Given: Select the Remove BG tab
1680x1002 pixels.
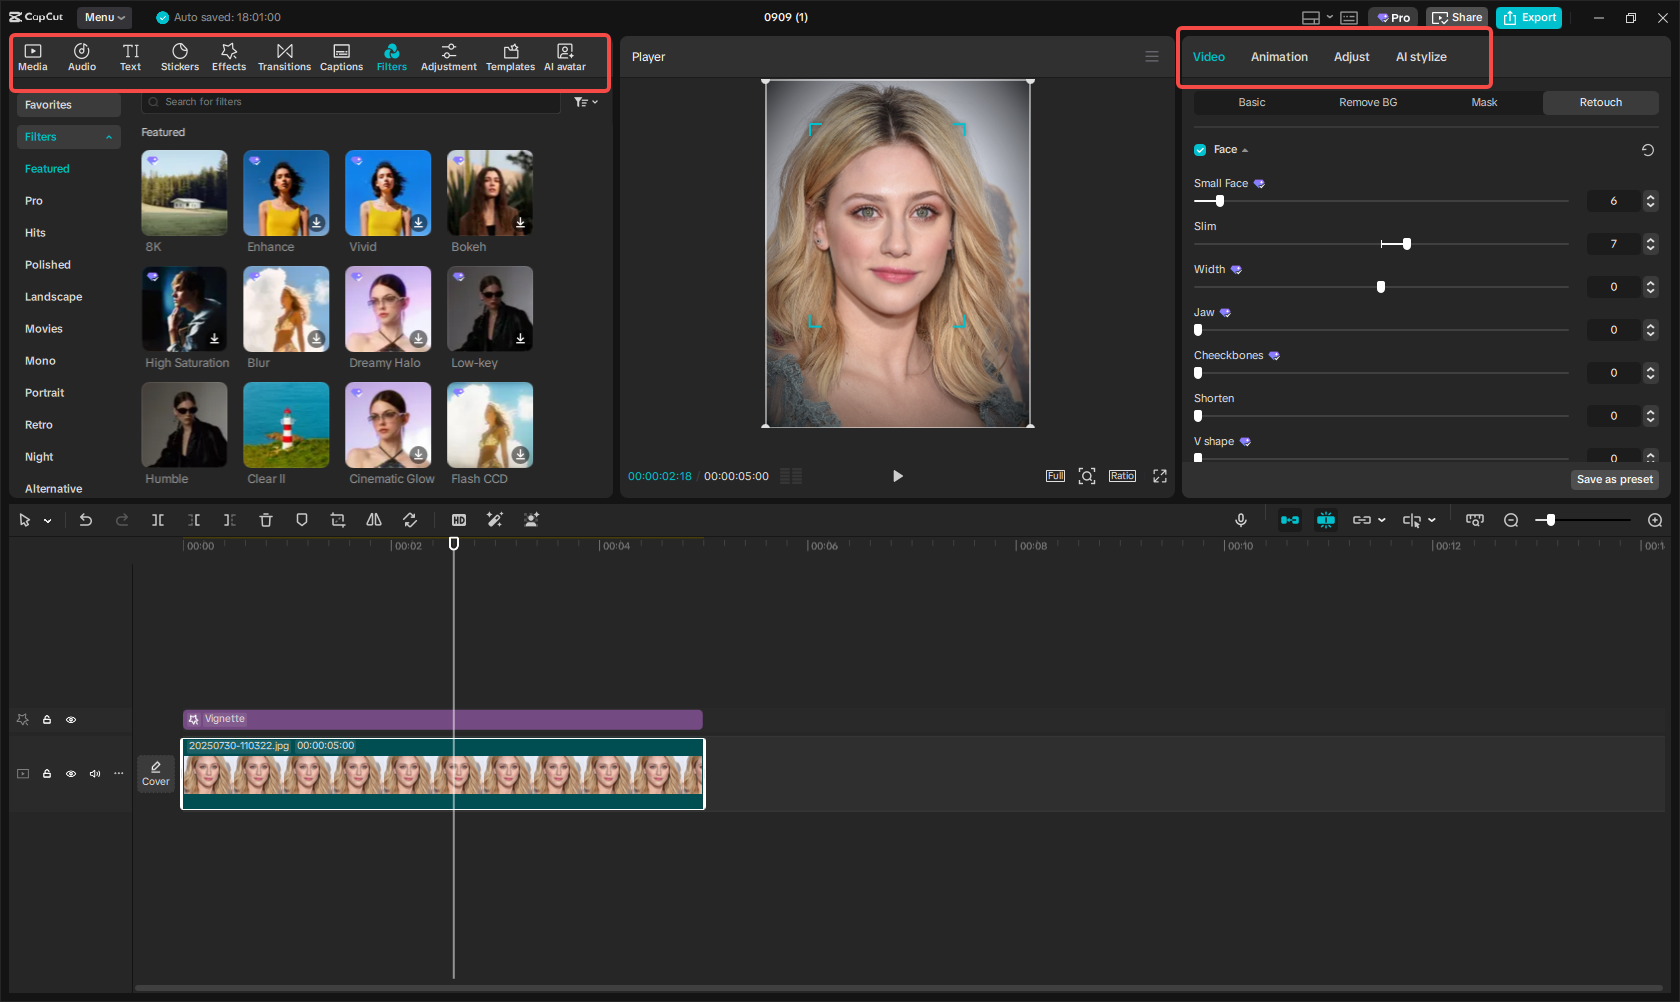Looking at the screenshot, I should click(1367, 103).
